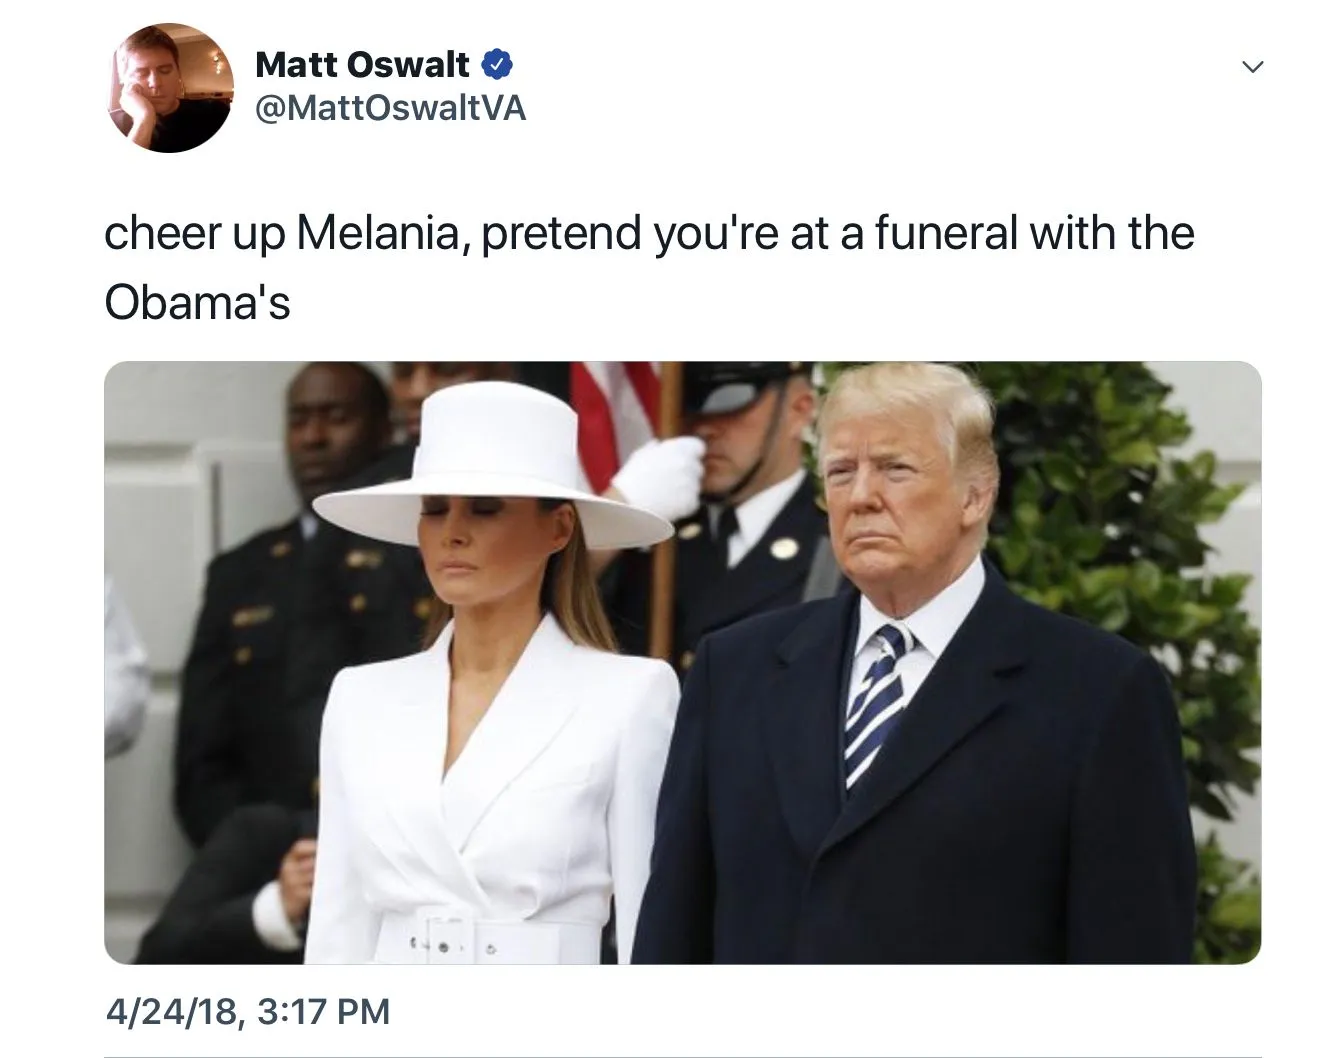This screenshot has height=1058, width=1322.
Task: Click the @MattOswaltVA handle
Action: [390, 108]
